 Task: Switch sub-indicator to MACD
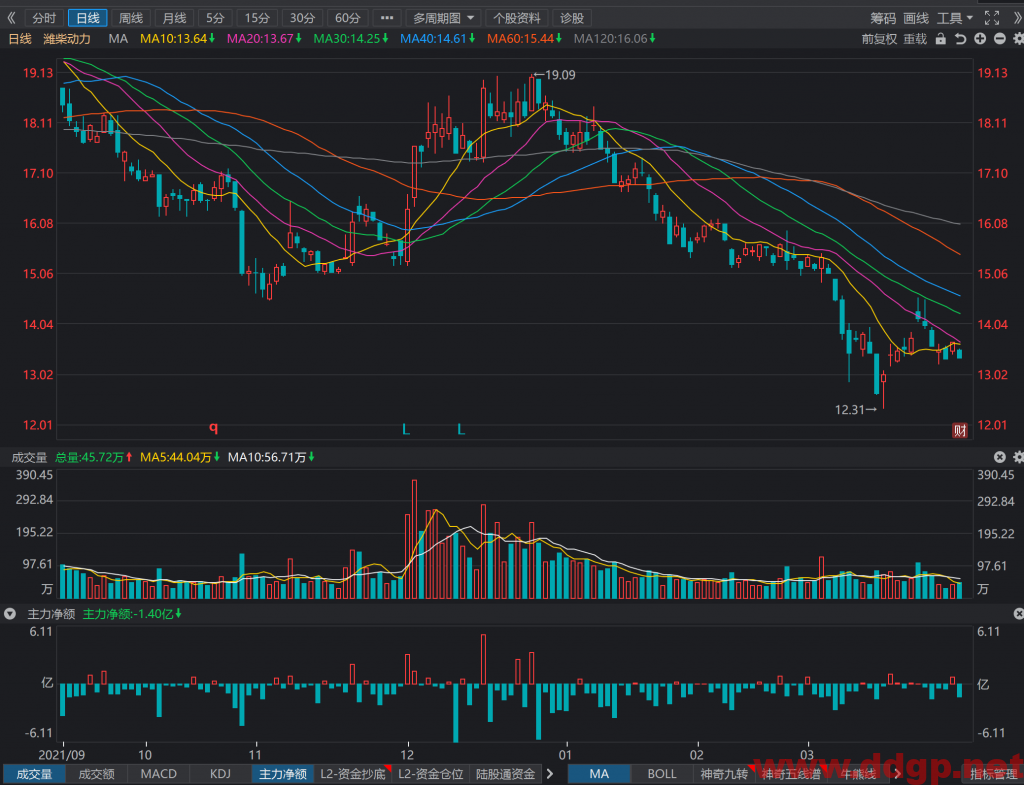point(159,774)
